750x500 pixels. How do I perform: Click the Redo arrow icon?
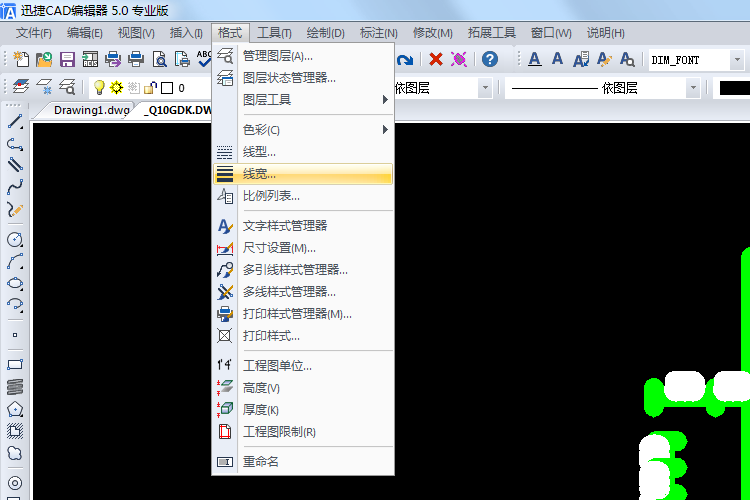click(x=406, y=59)
